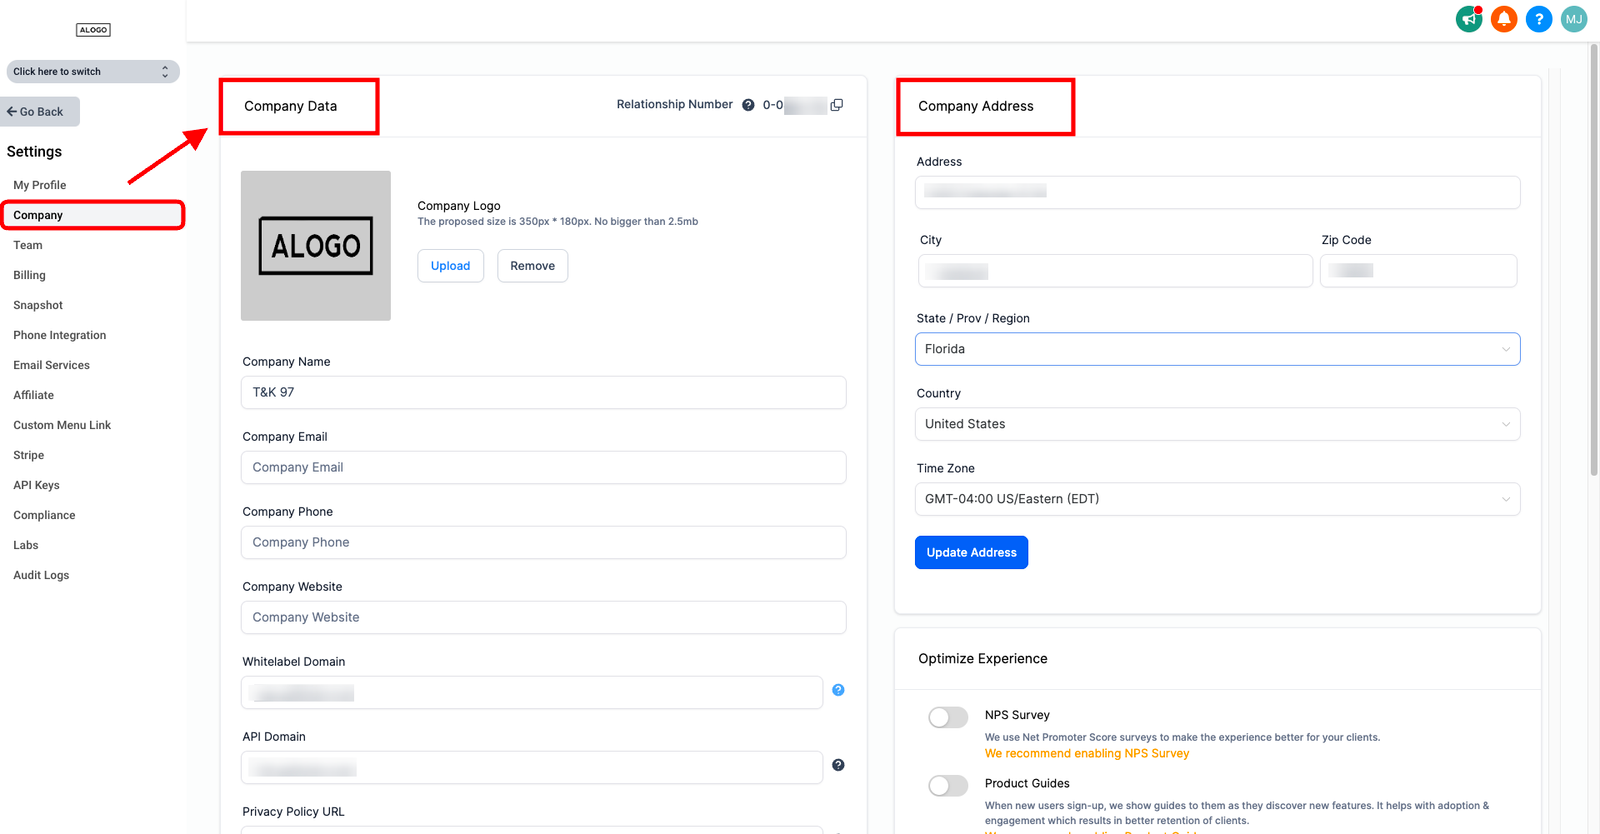
Task: Click the Whitelabel Domain info icon
Action: 838,690
